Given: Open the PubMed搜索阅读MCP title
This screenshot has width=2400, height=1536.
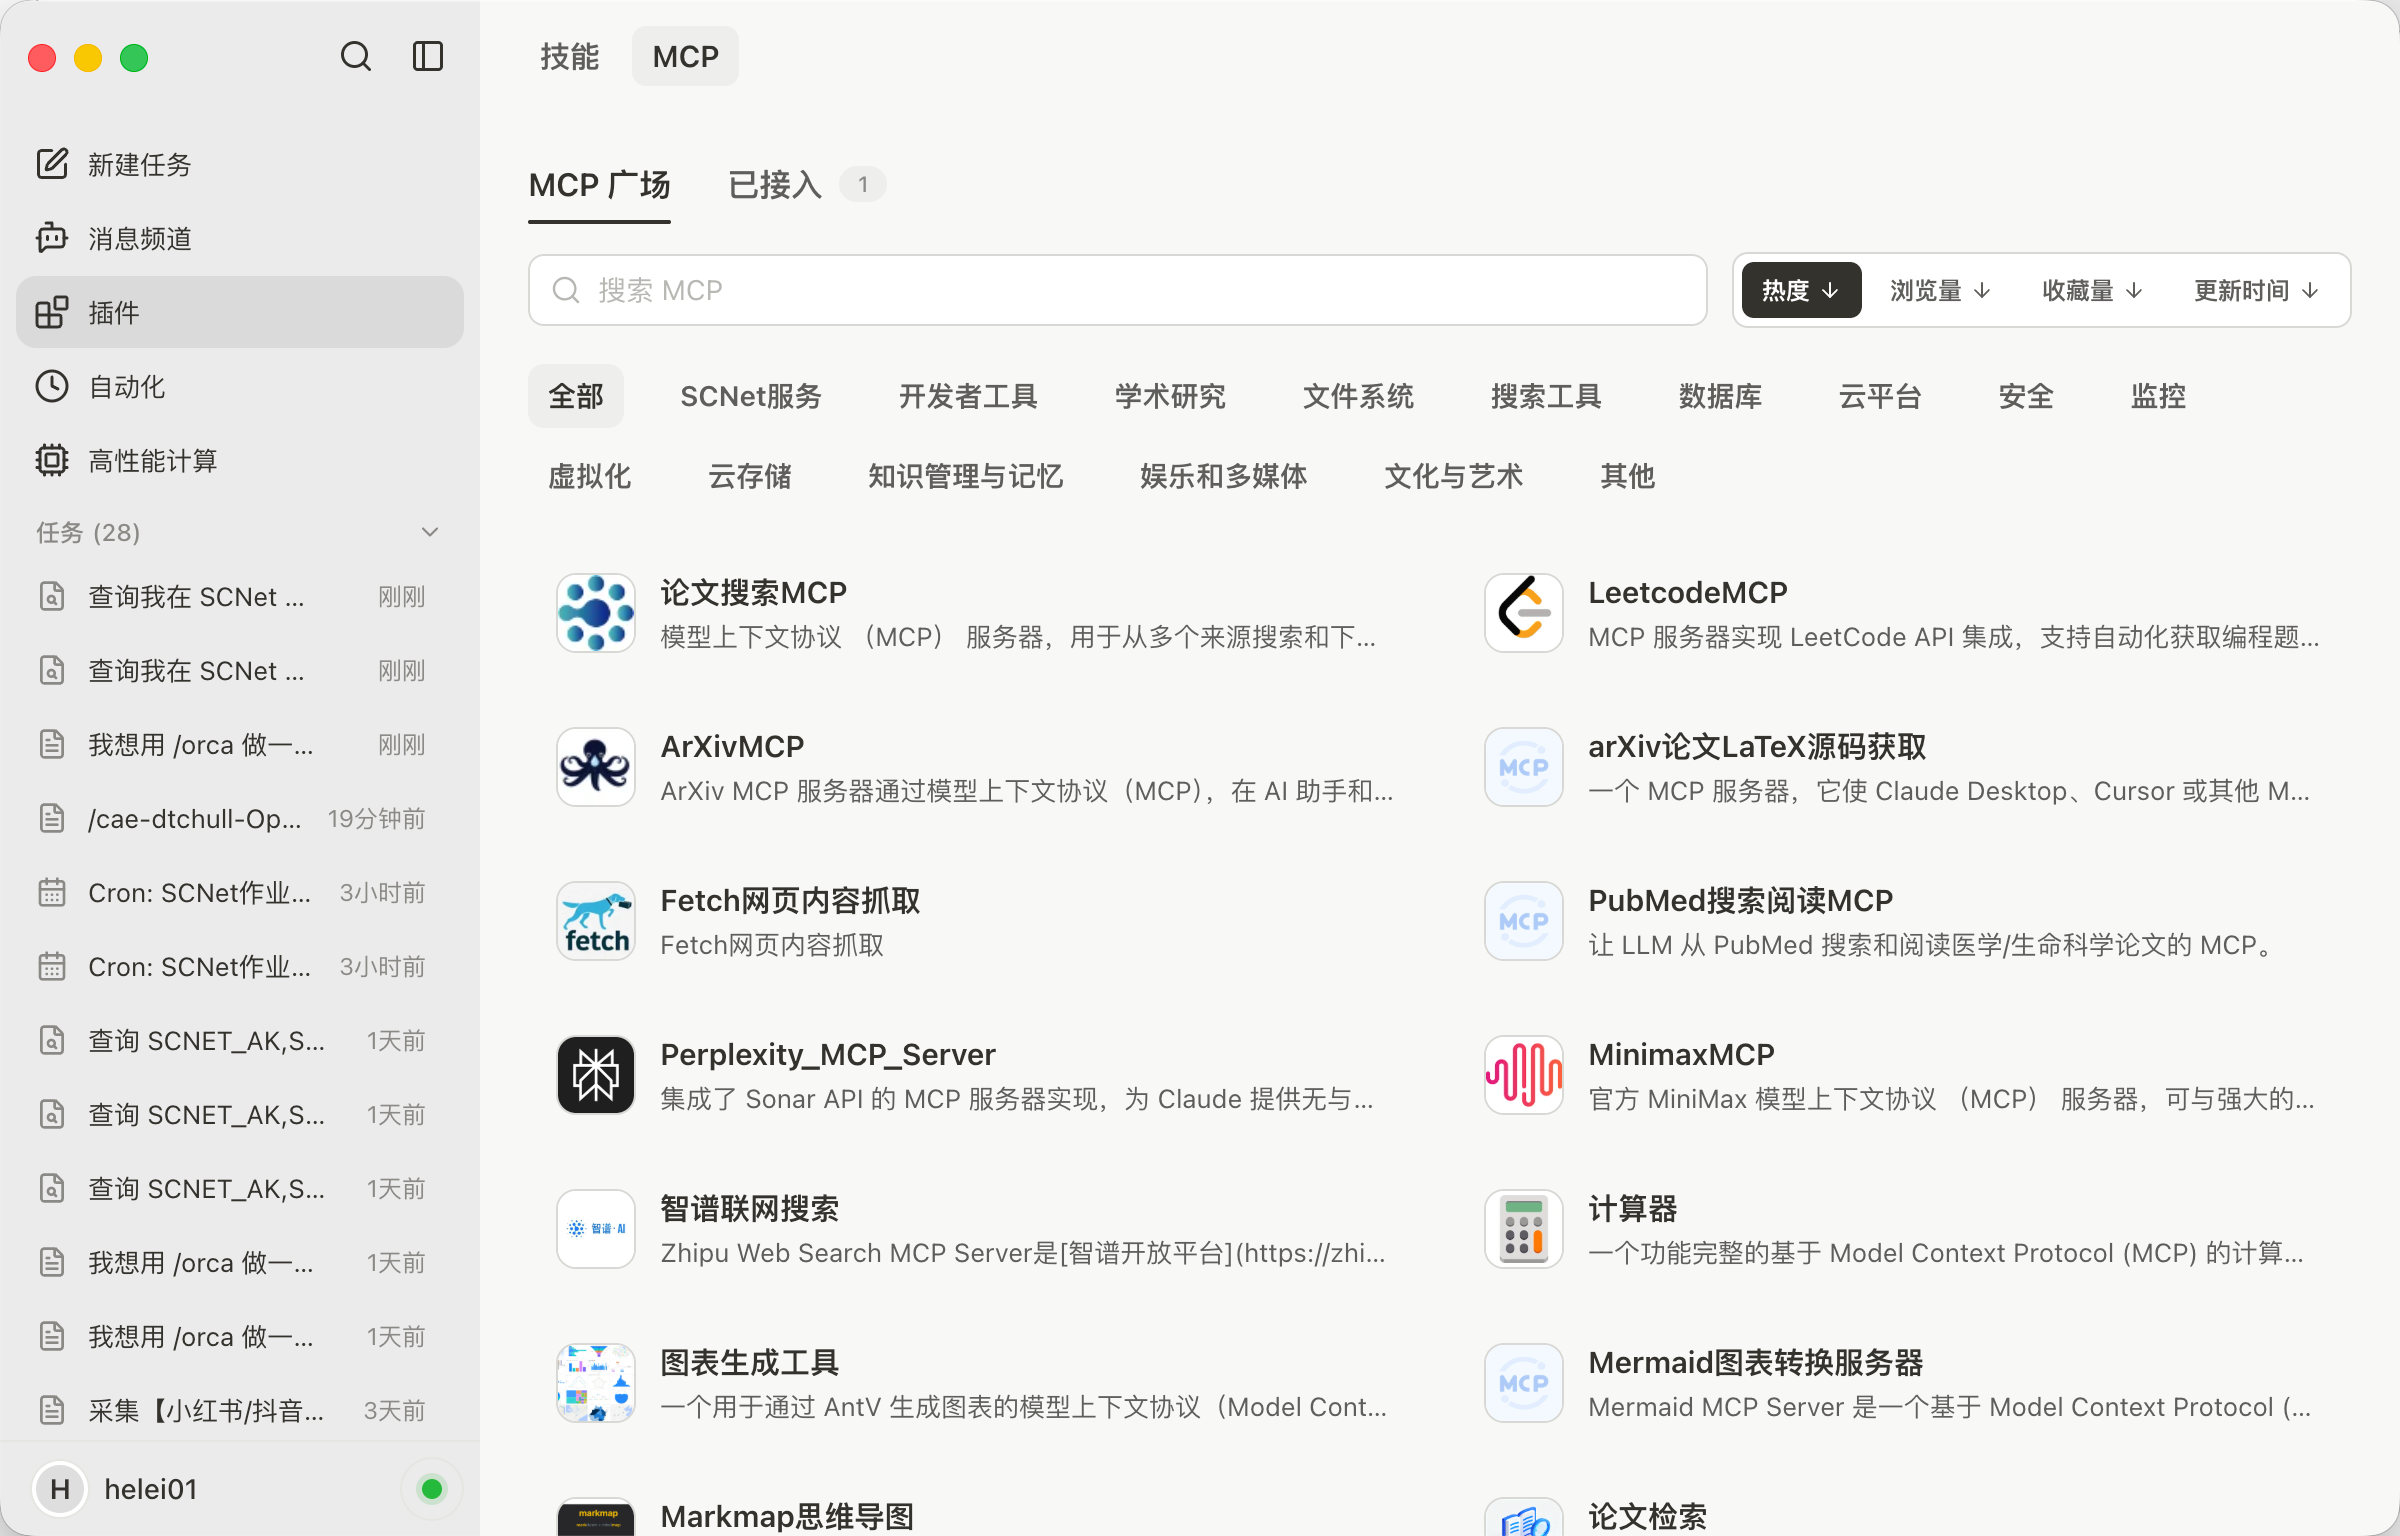Looking at the screenshot, I should 1741,900.
